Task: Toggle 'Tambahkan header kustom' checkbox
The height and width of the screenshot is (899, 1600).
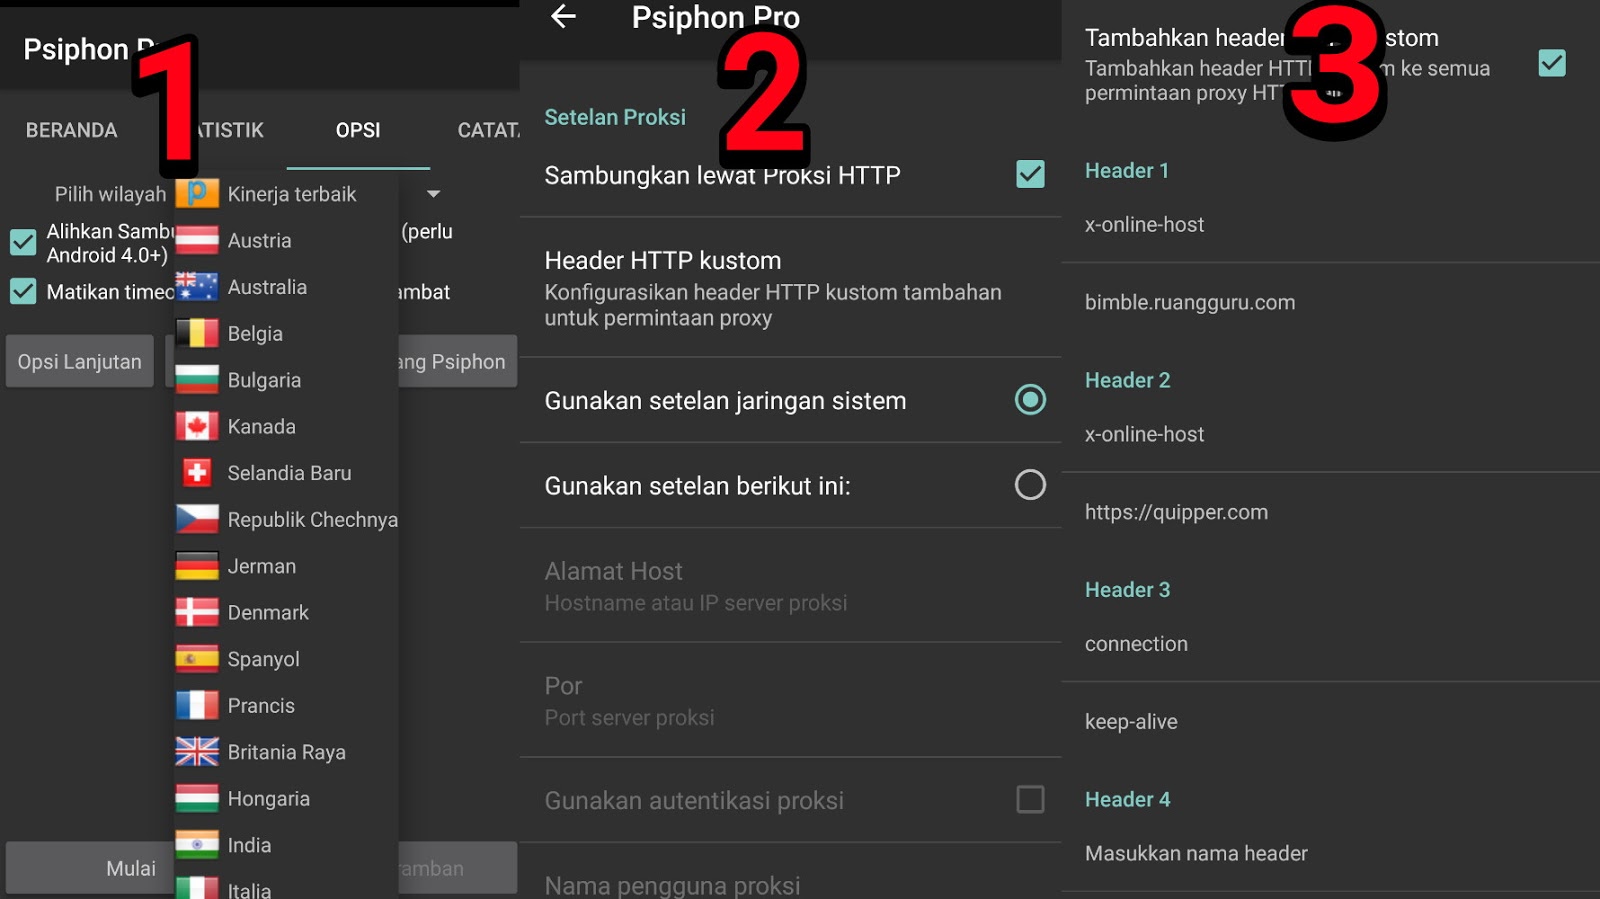Action: tap(1552, 63)
